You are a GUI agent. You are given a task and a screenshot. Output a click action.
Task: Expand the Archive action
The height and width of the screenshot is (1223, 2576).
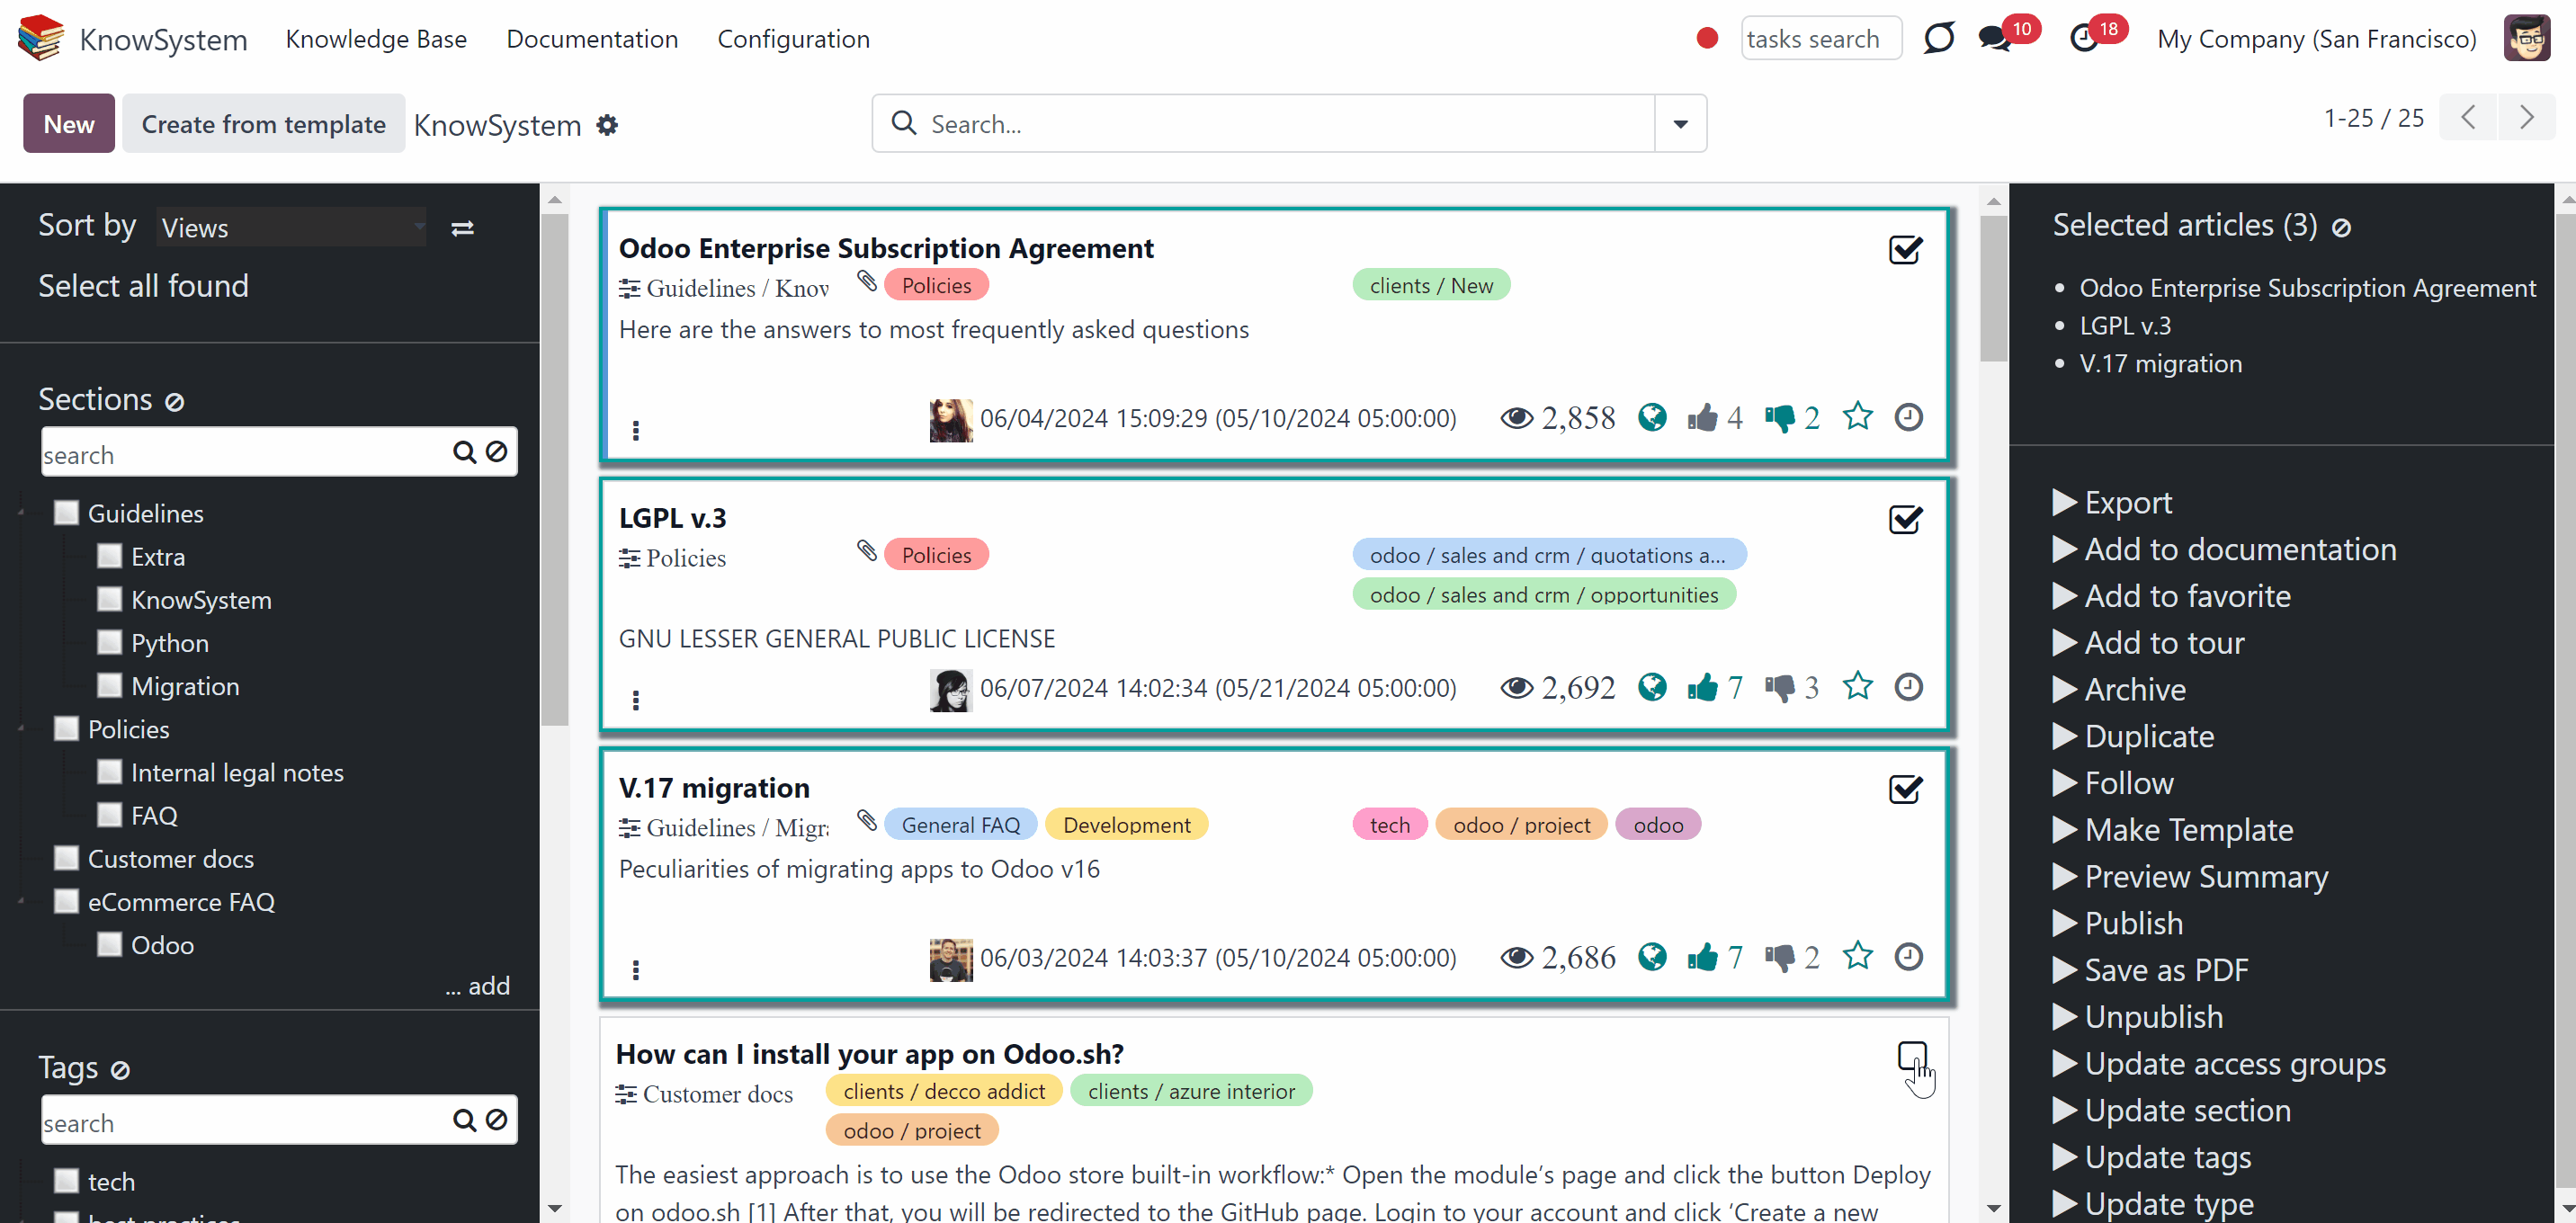2119,689
